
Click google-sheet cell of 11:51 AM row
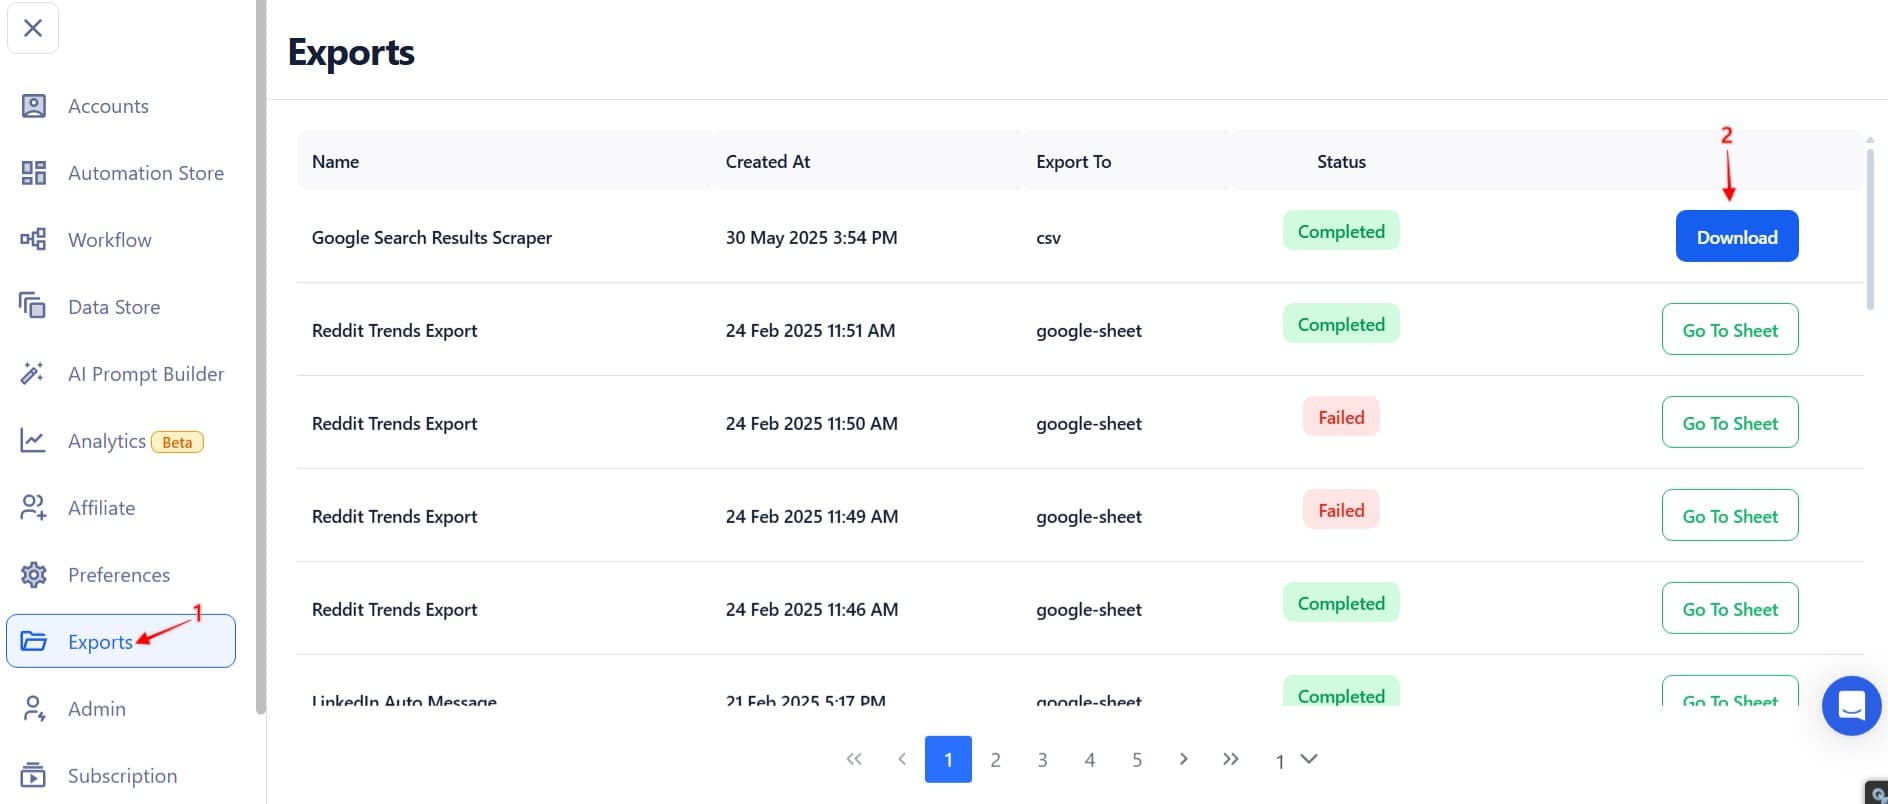[x=1089, y=331]
